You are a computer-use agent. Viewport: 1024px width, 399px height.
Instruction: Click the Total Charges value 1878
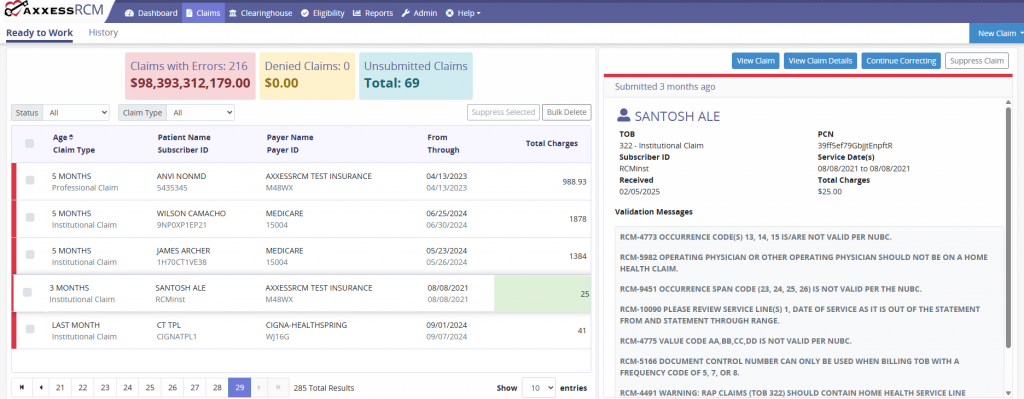tap(578, 219)
